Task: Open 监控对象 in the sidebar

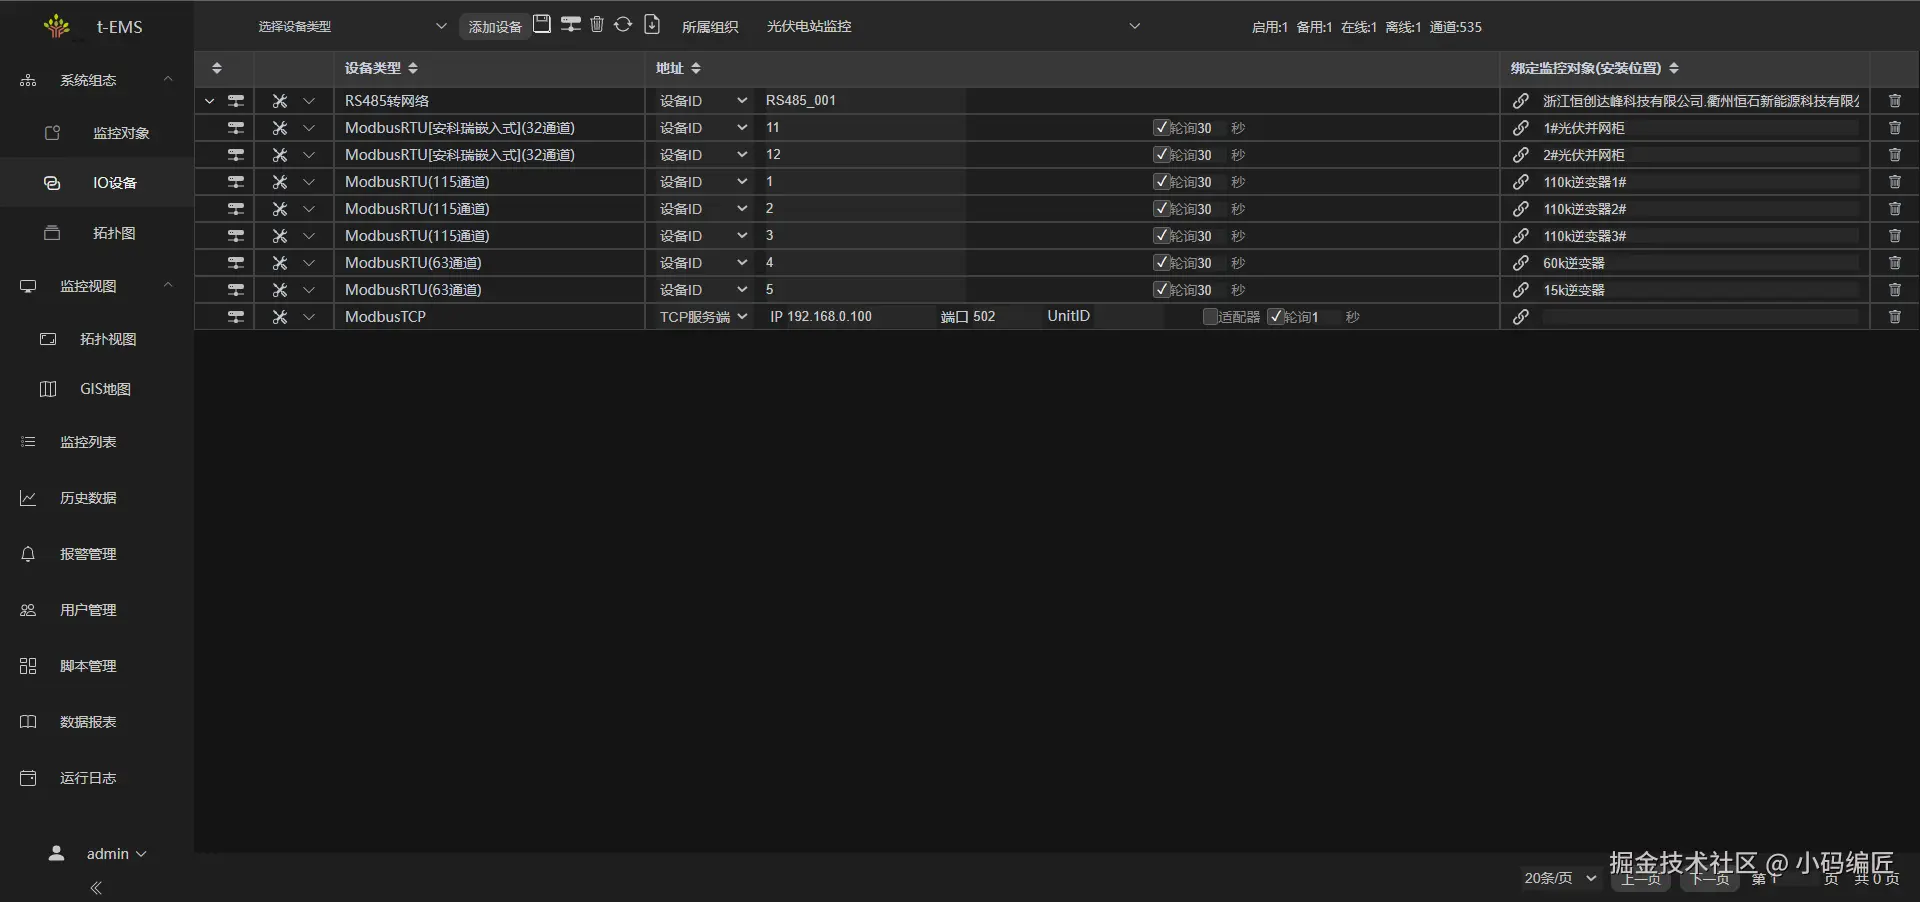Action: tap(97, 133)
